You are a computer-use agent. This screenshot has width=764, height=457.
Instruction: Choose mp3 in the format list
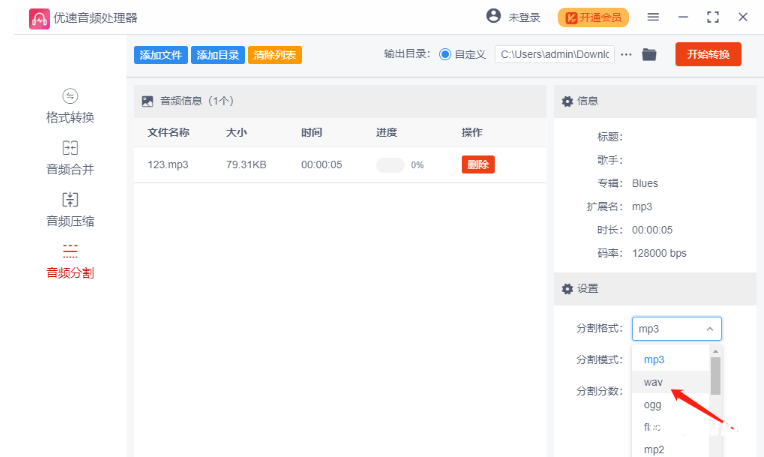tap(670, 360)
